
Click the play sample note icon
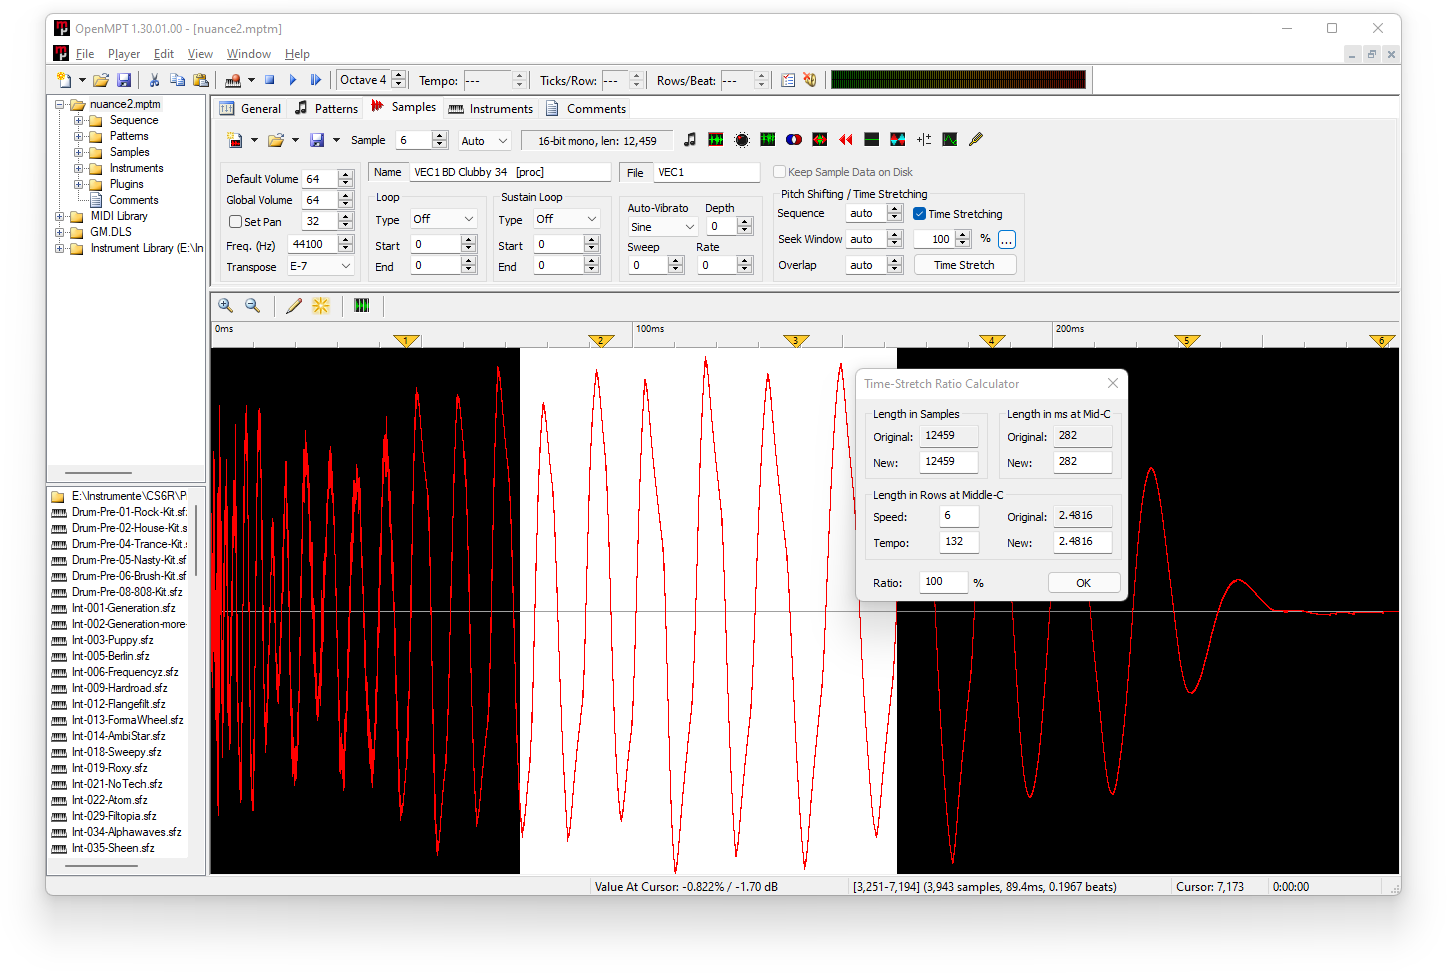[690, 140]
